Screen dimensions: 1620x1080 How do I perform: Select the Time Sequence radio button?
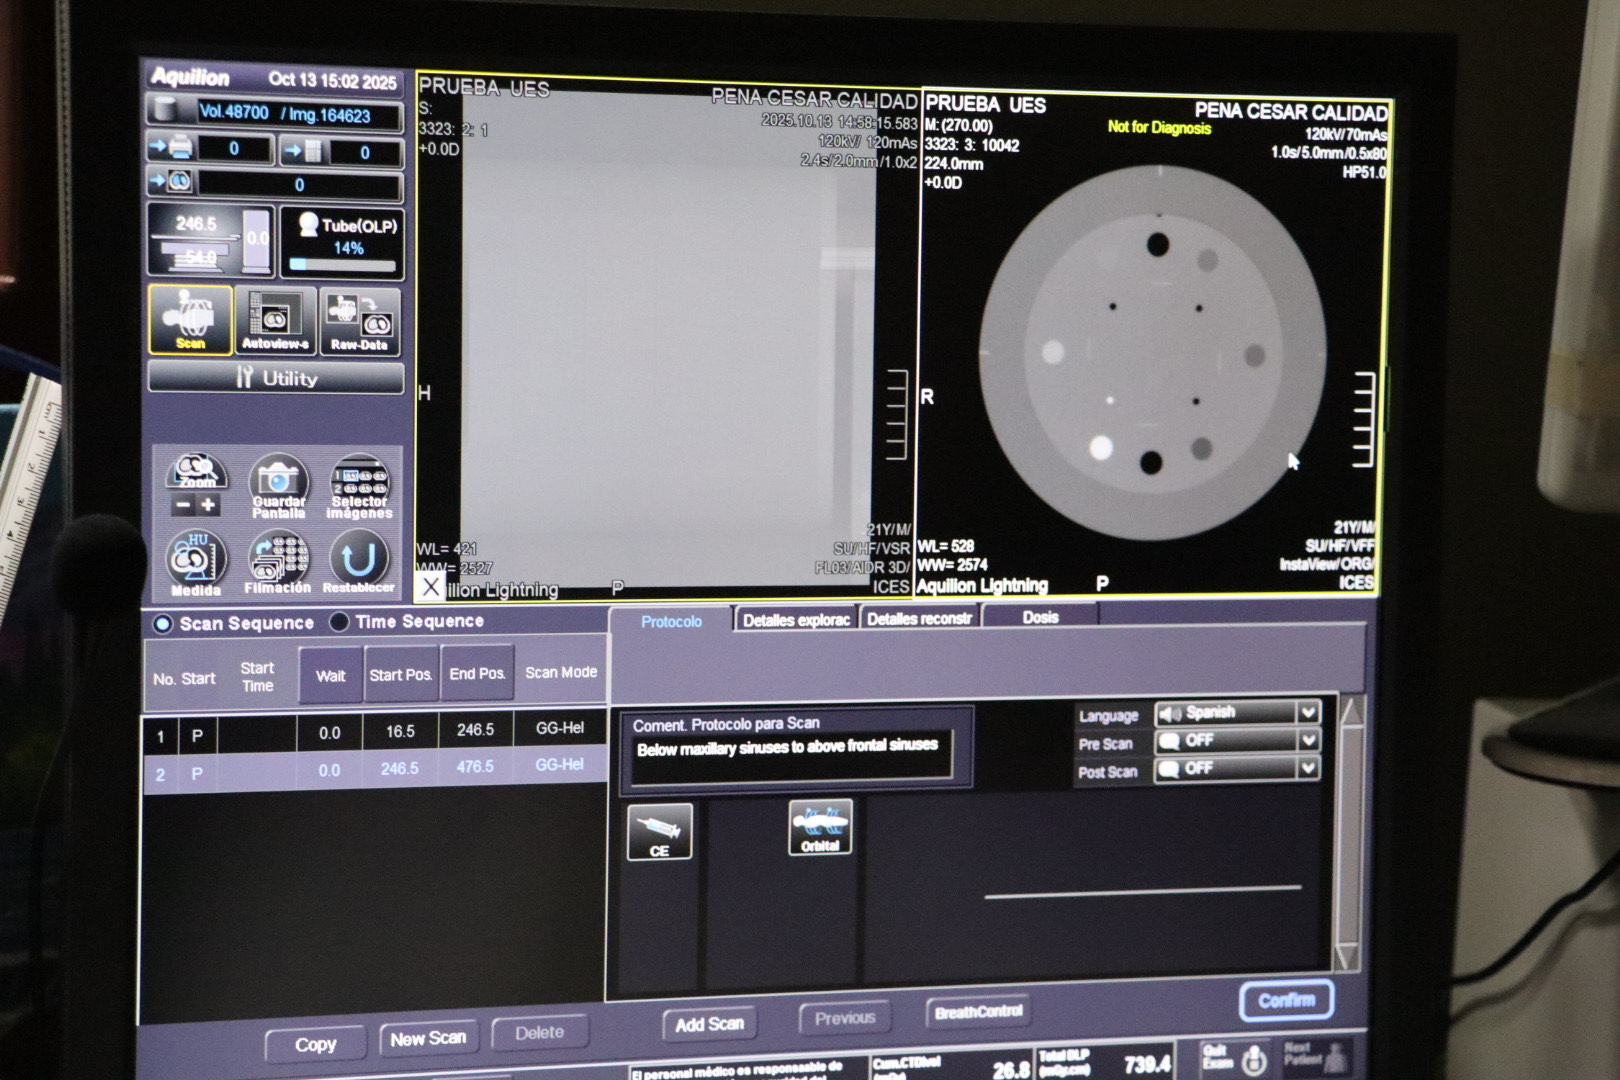[339, 622]
